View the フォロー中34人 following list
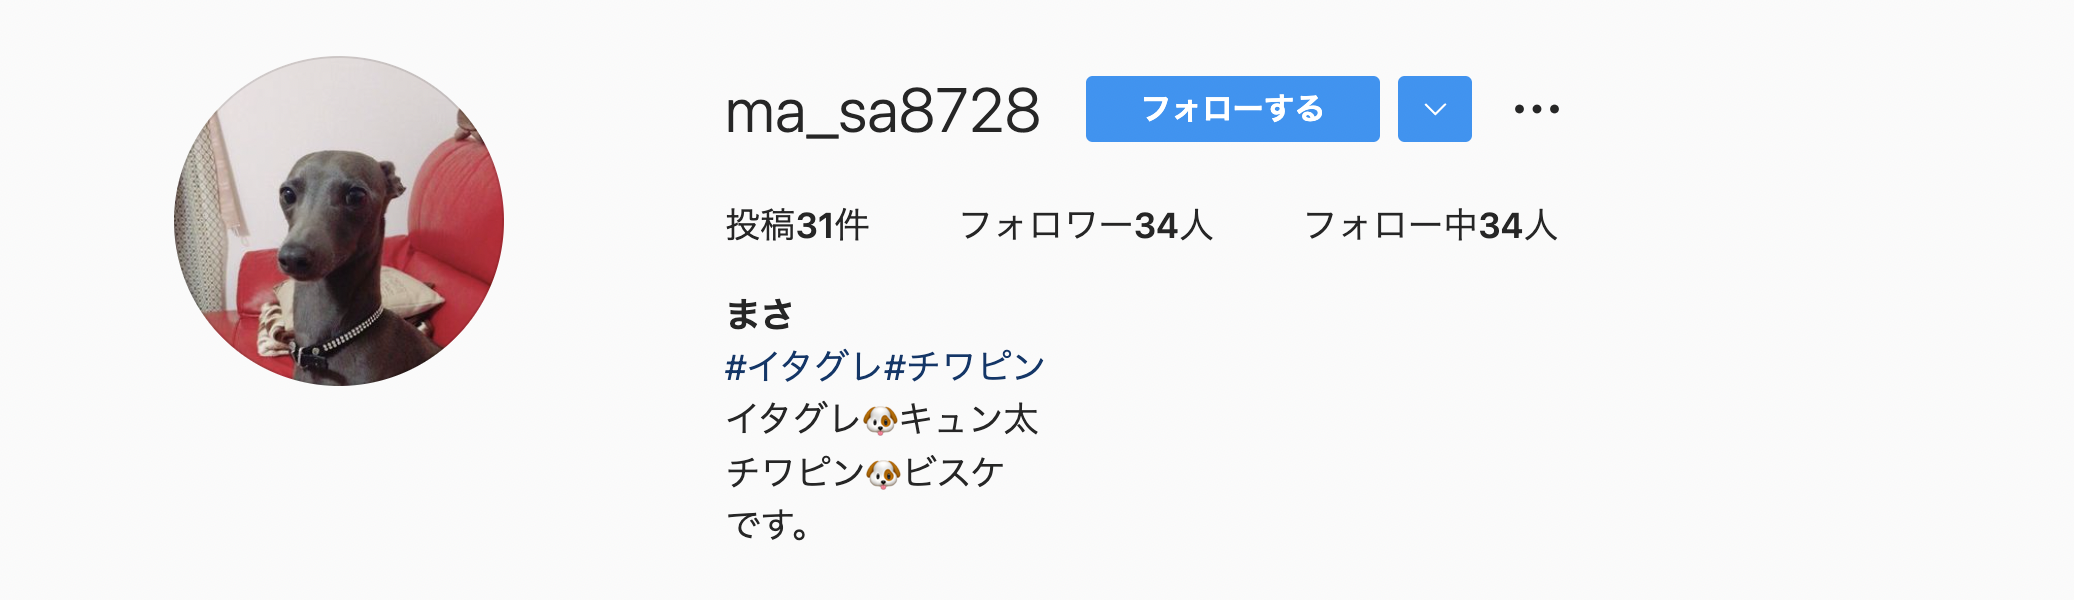This screenshot has height=600, width=2074. tap(1431, 225)
